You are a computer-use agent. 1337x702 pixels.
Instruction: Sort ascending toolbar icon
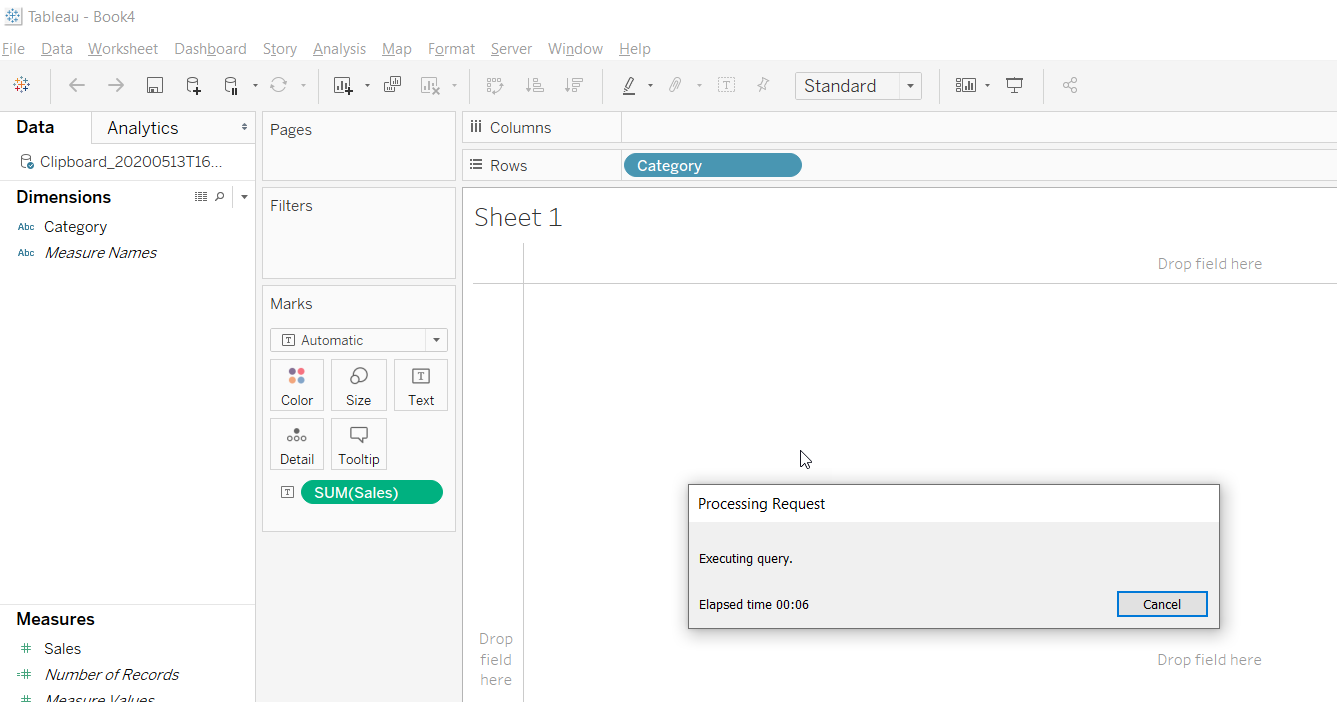click(535, 86)
